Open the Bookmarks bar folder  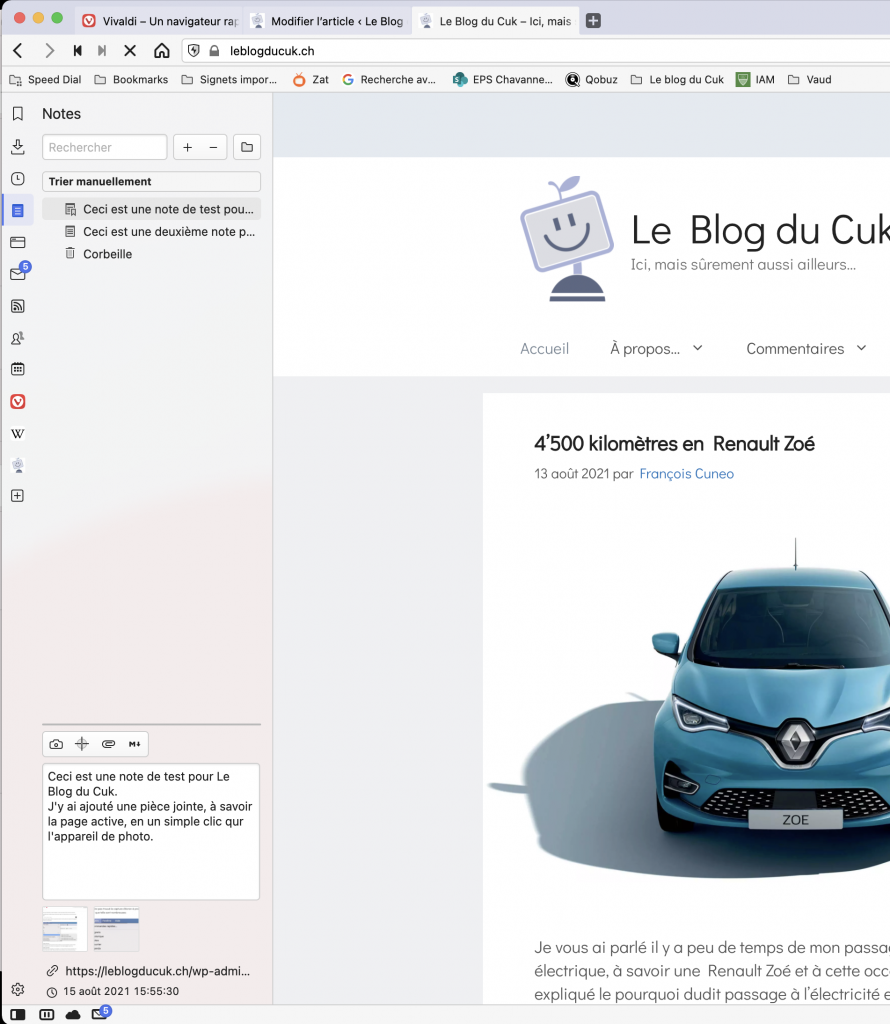[131, 80]
